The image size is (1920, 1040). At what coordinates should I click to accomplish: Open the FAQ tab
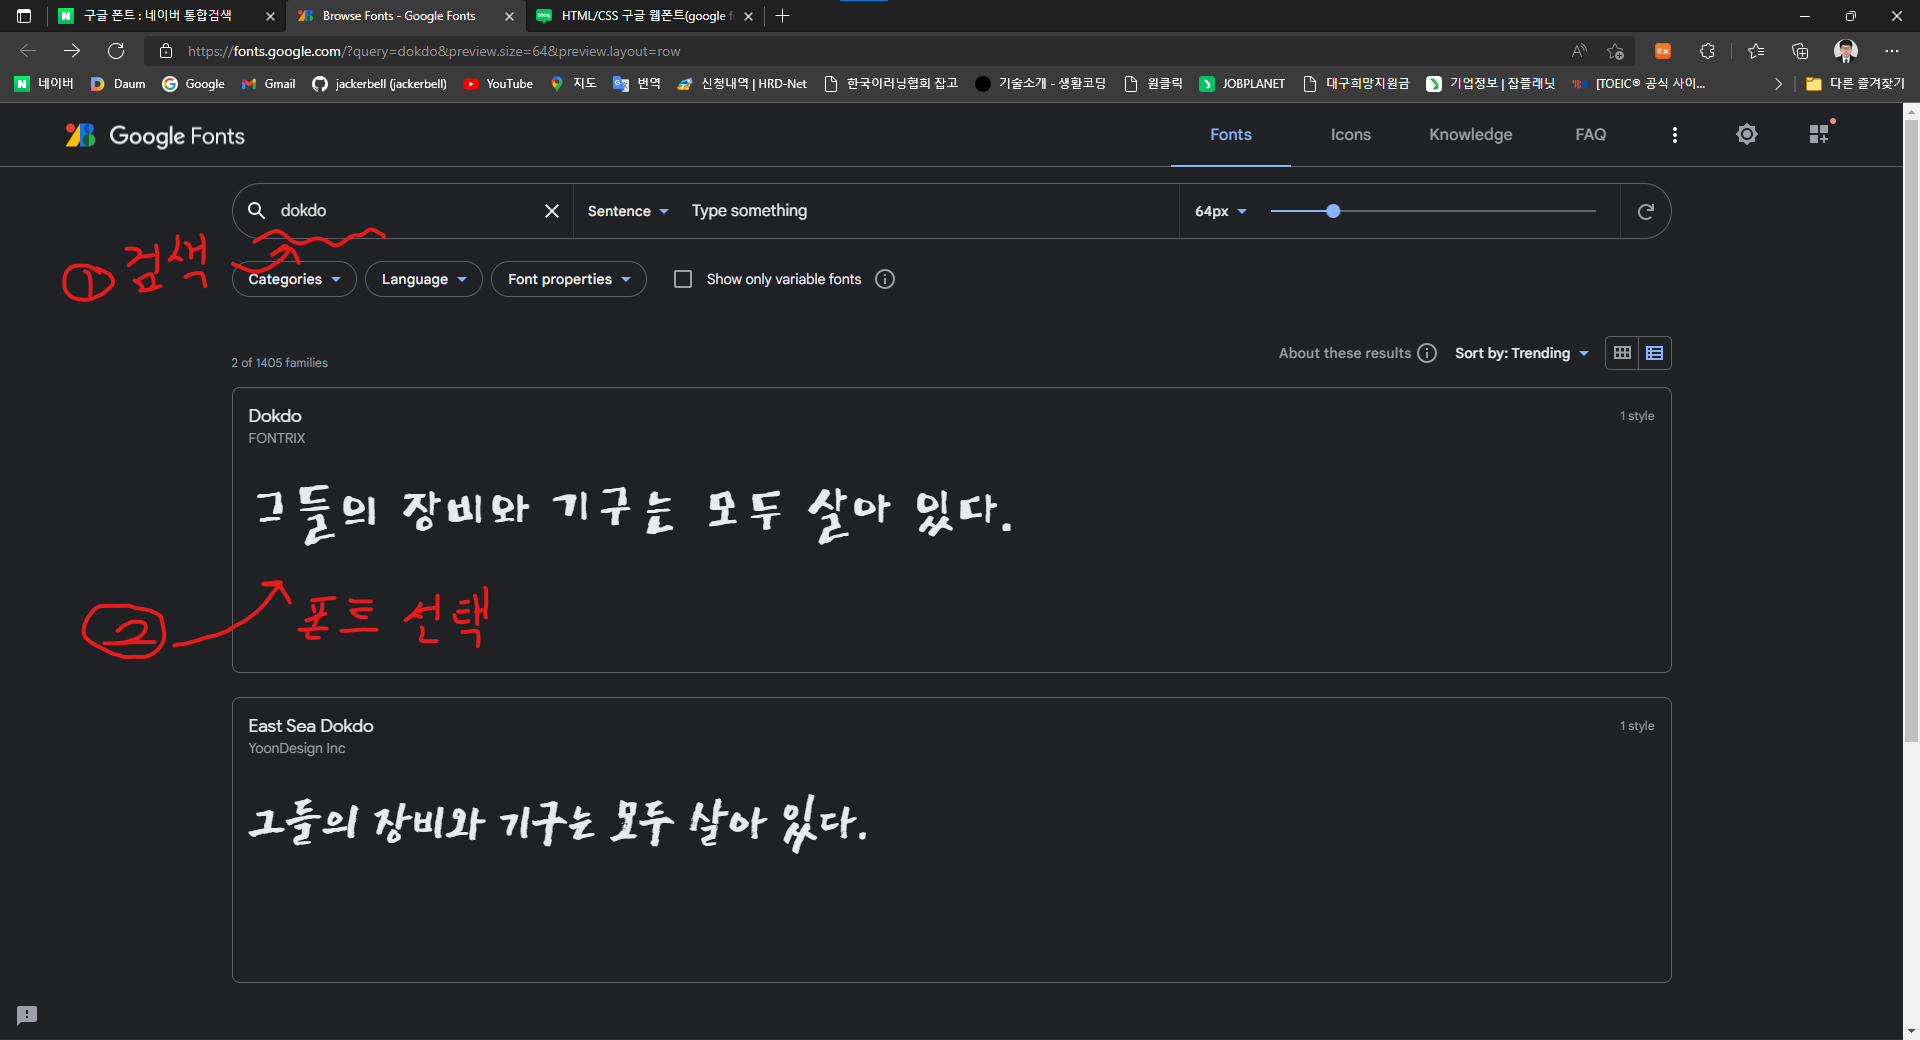pos(1591,135)
